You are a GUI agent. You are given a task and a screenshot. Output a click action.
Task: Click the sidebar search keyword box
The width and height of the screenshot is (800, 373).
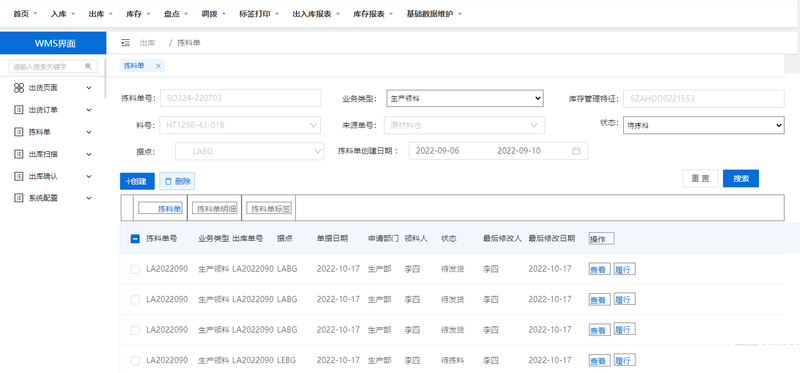tap(53, 66)
